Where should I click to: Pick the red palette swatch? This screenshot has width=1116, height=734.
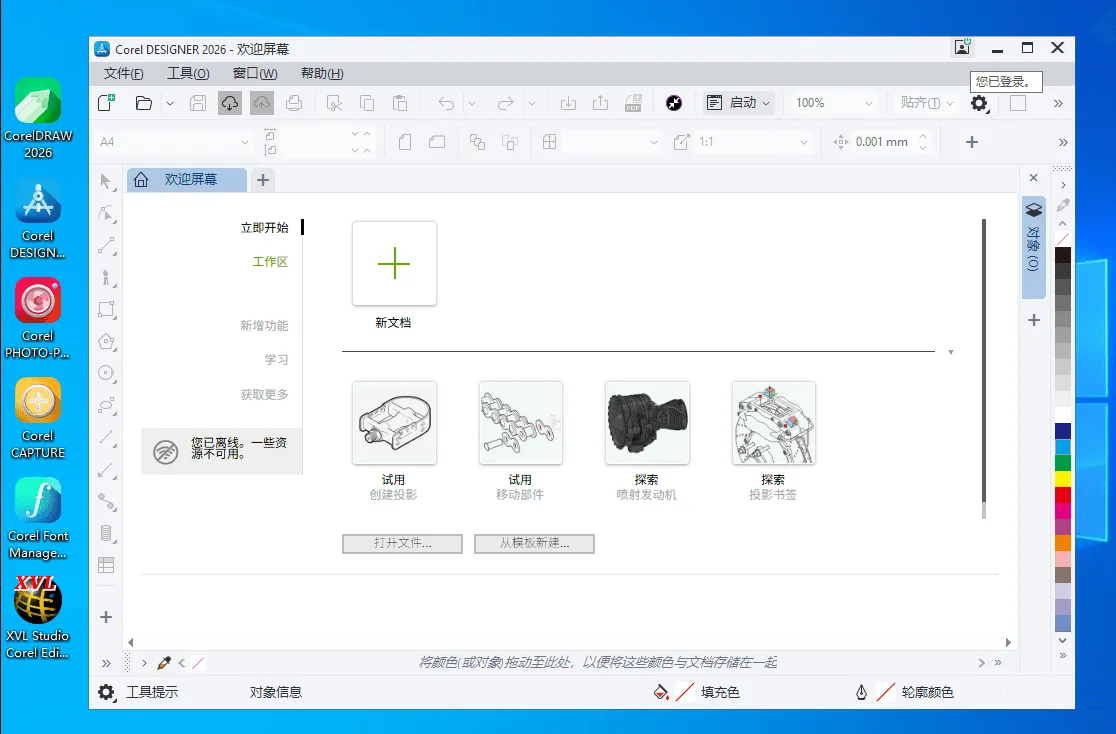1063,494
